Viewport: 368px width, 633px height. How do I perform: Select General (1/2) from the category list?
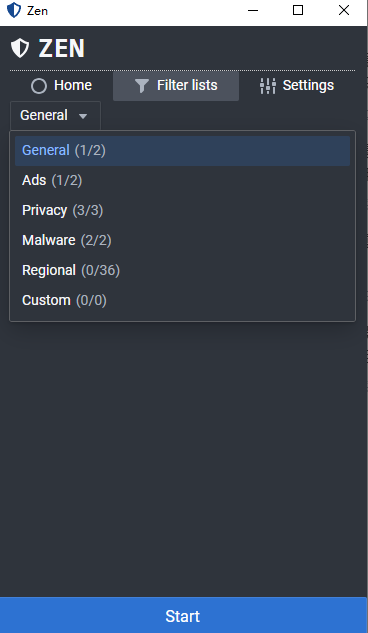click(182, 151)
